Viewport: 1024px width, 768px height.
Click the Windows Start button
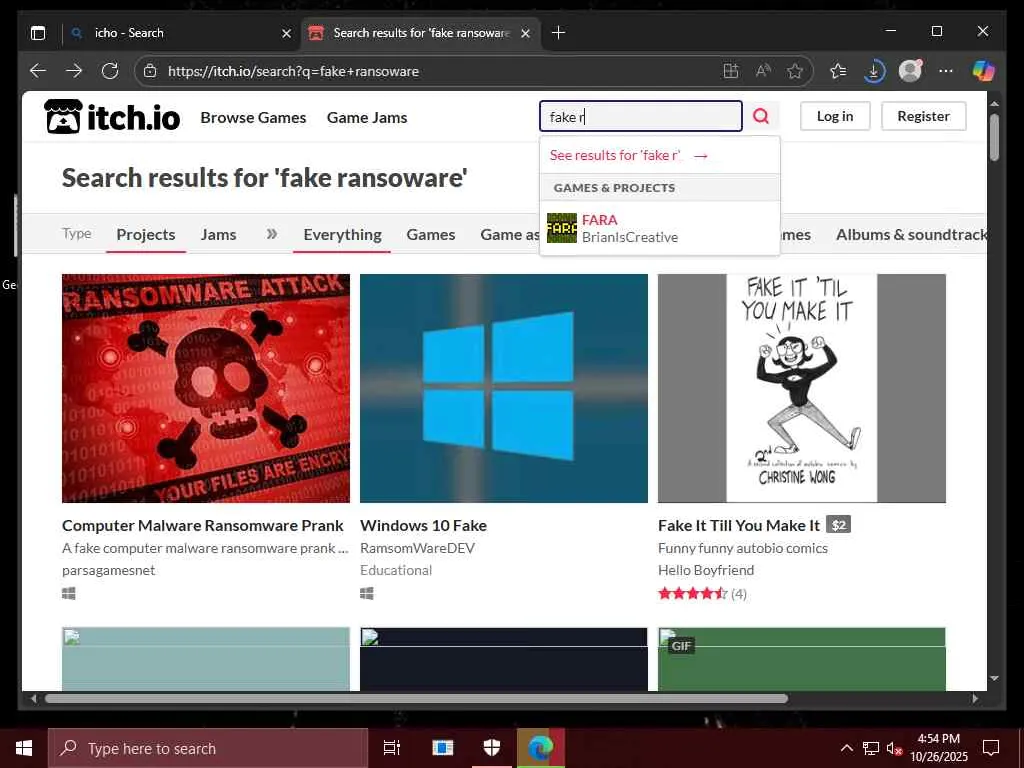(x=24, y=748)
